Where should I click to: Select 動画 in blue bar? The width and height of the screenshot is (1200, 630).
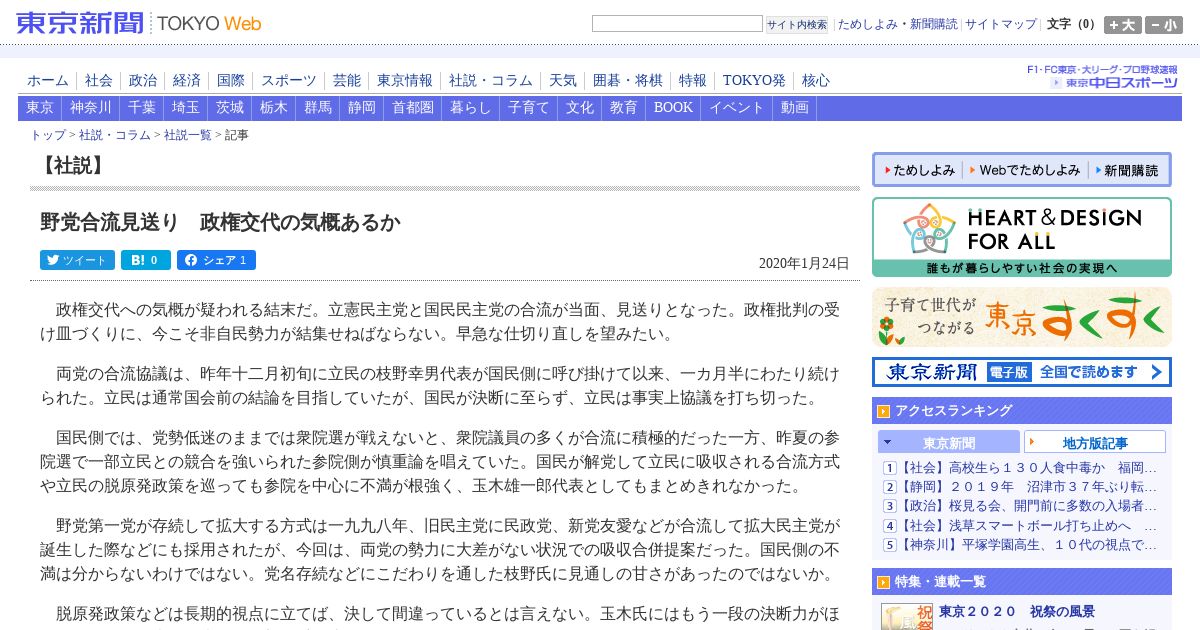click(795, 108)
